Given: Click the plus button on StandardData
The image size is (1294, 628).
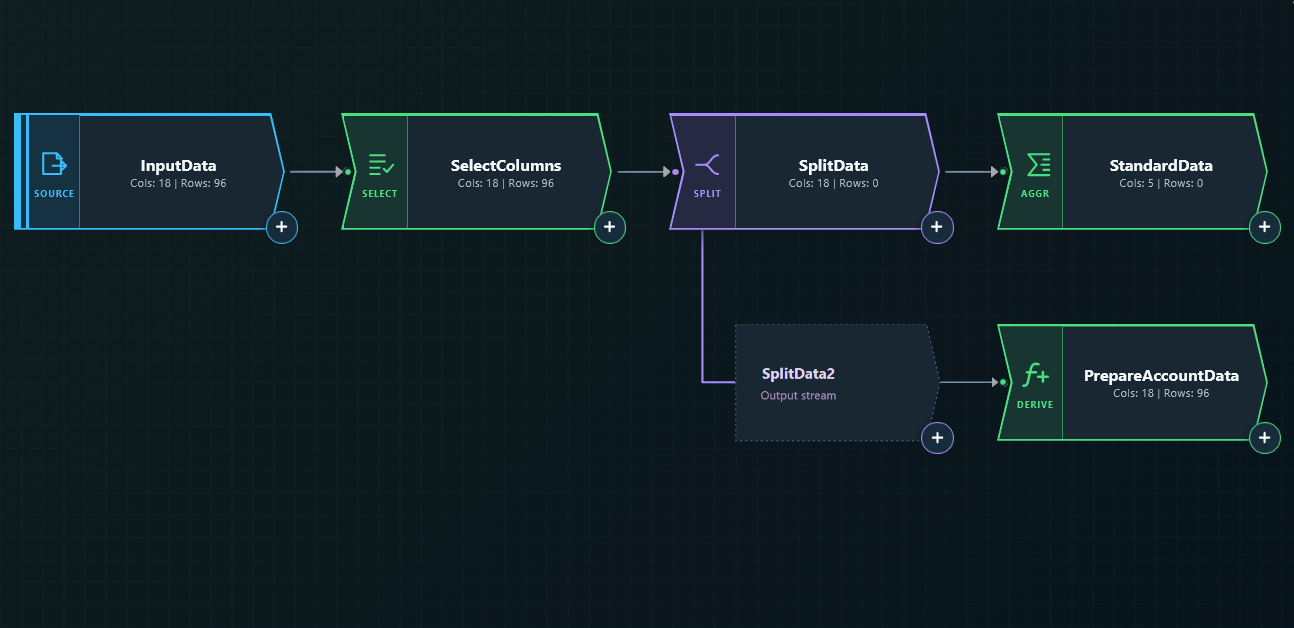Looking at the screenshot, I should coord(1265,228).
